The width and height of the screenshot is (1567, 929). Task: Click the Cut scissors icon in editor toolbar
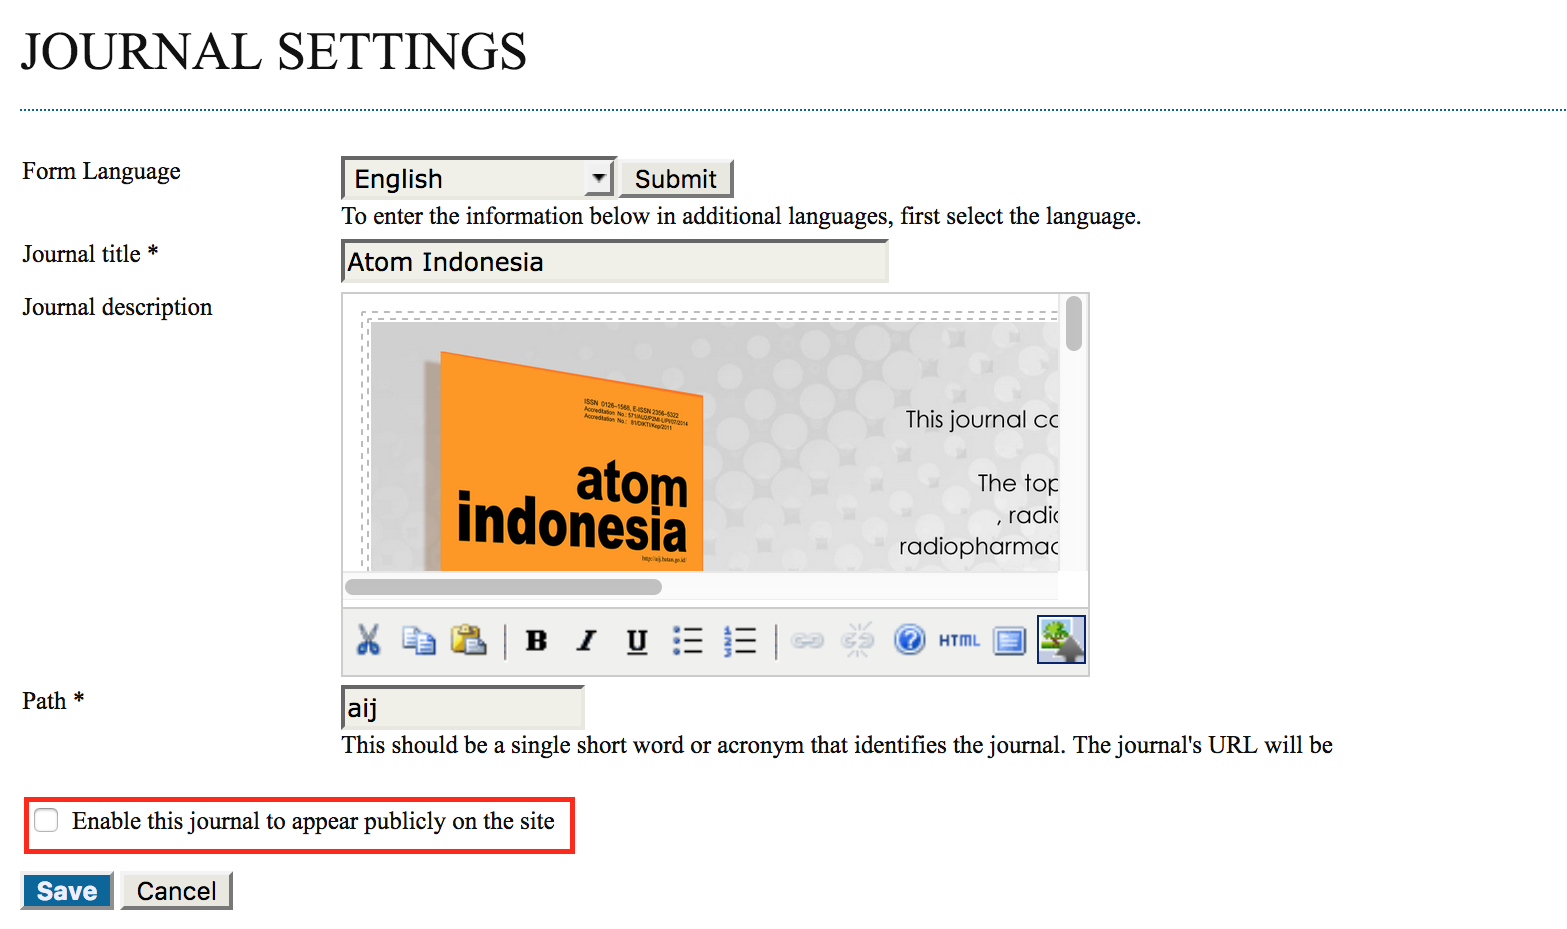click(368, 640)
